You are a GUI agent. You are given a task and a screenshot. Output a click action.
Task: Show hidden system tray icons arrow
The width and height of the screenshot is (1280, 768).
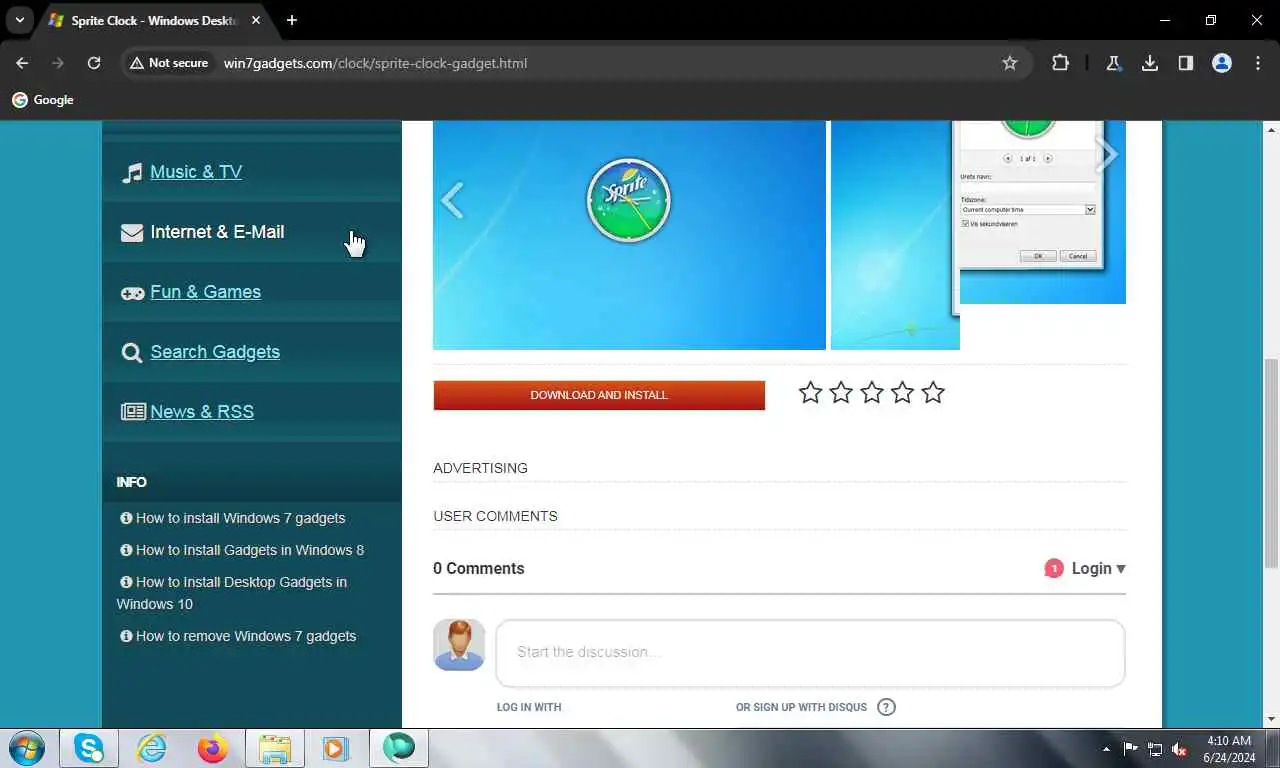1106,749
